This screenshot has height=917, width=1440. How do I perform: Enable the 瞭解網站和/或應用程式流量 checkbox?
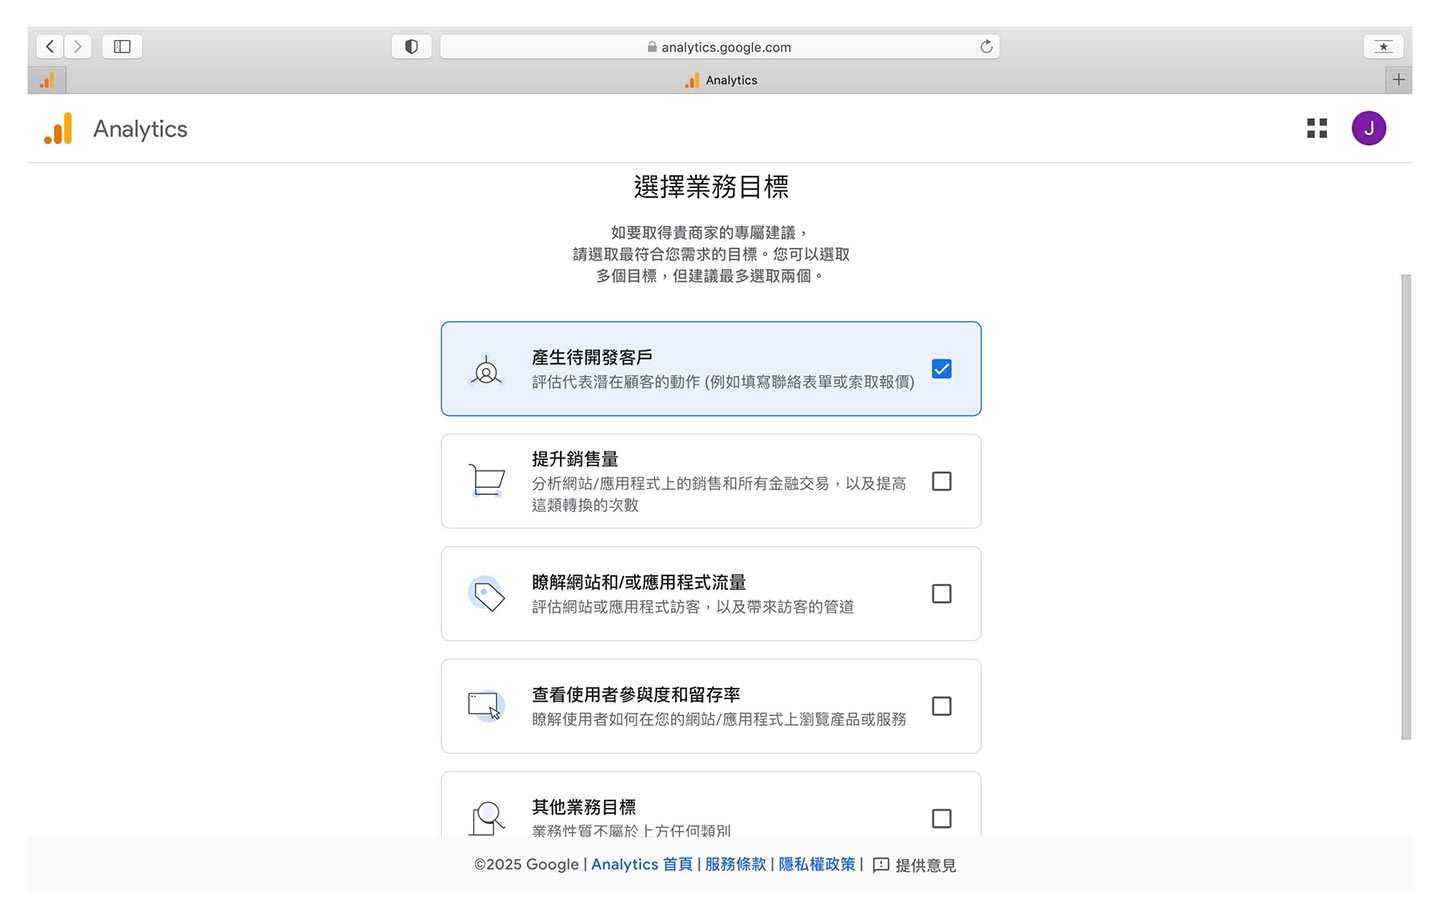(x=941, y=594)
